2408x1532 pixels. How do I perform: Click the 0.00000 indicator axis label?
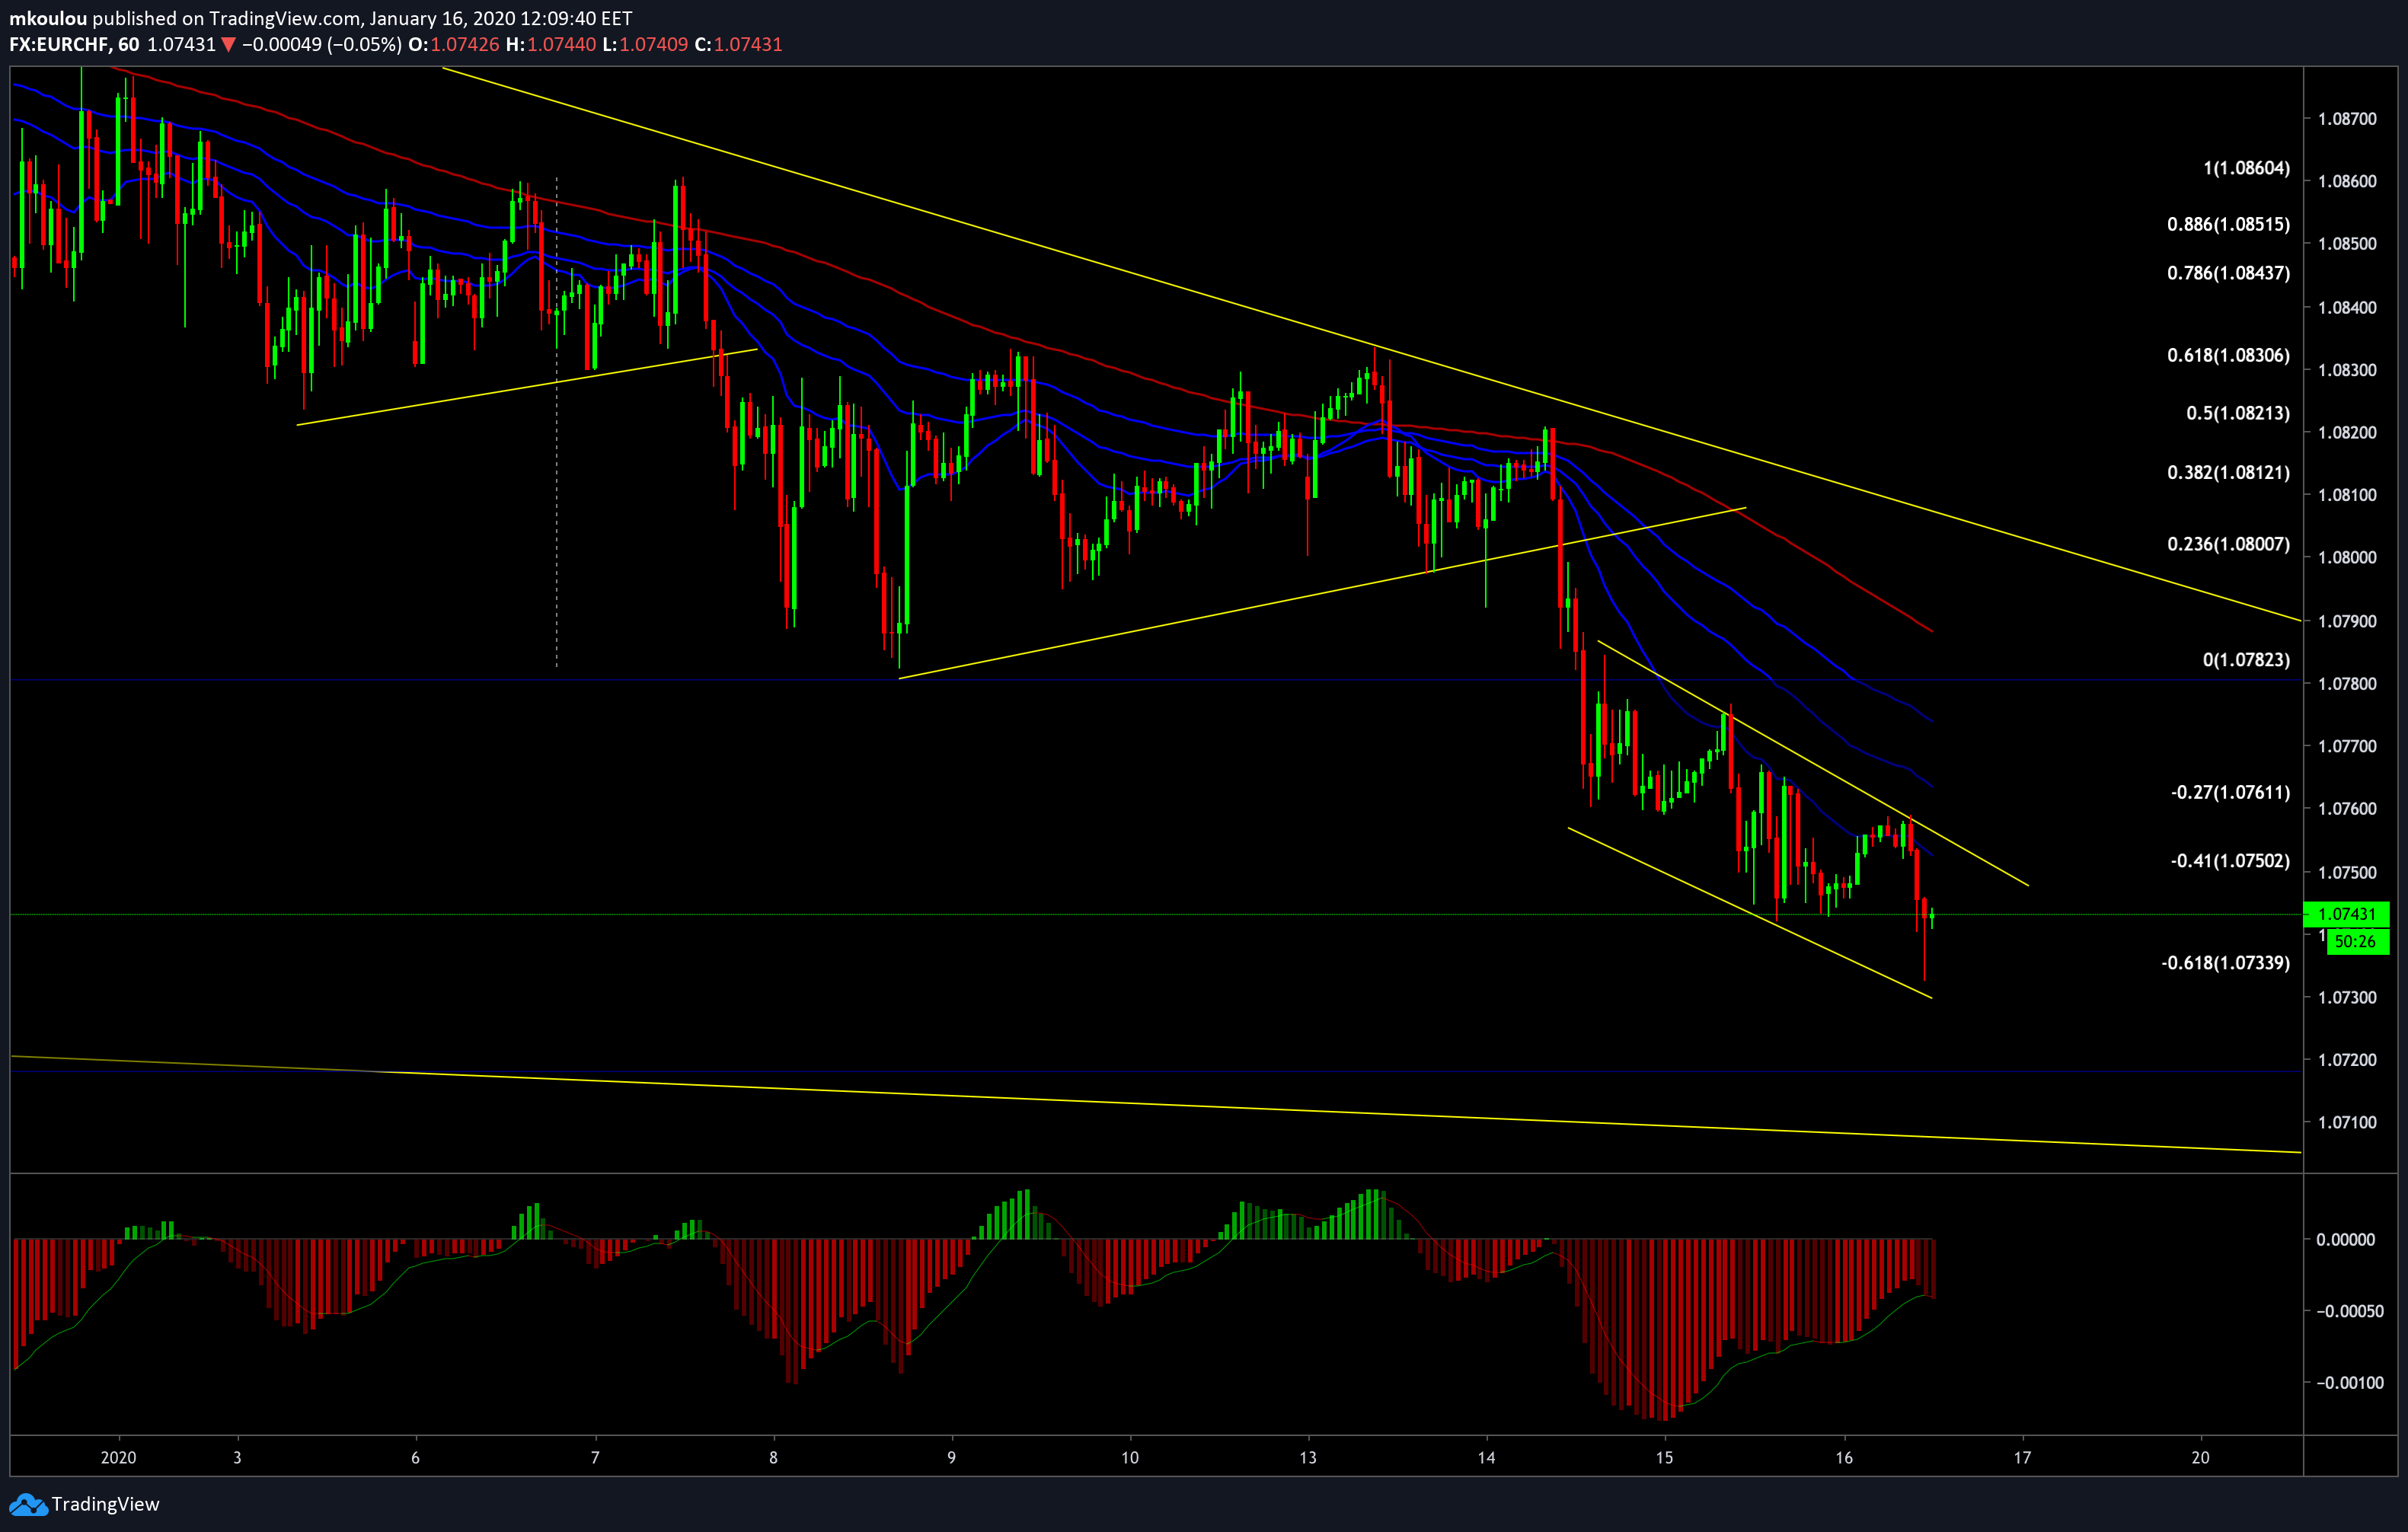click(x=2346, y=1240)
